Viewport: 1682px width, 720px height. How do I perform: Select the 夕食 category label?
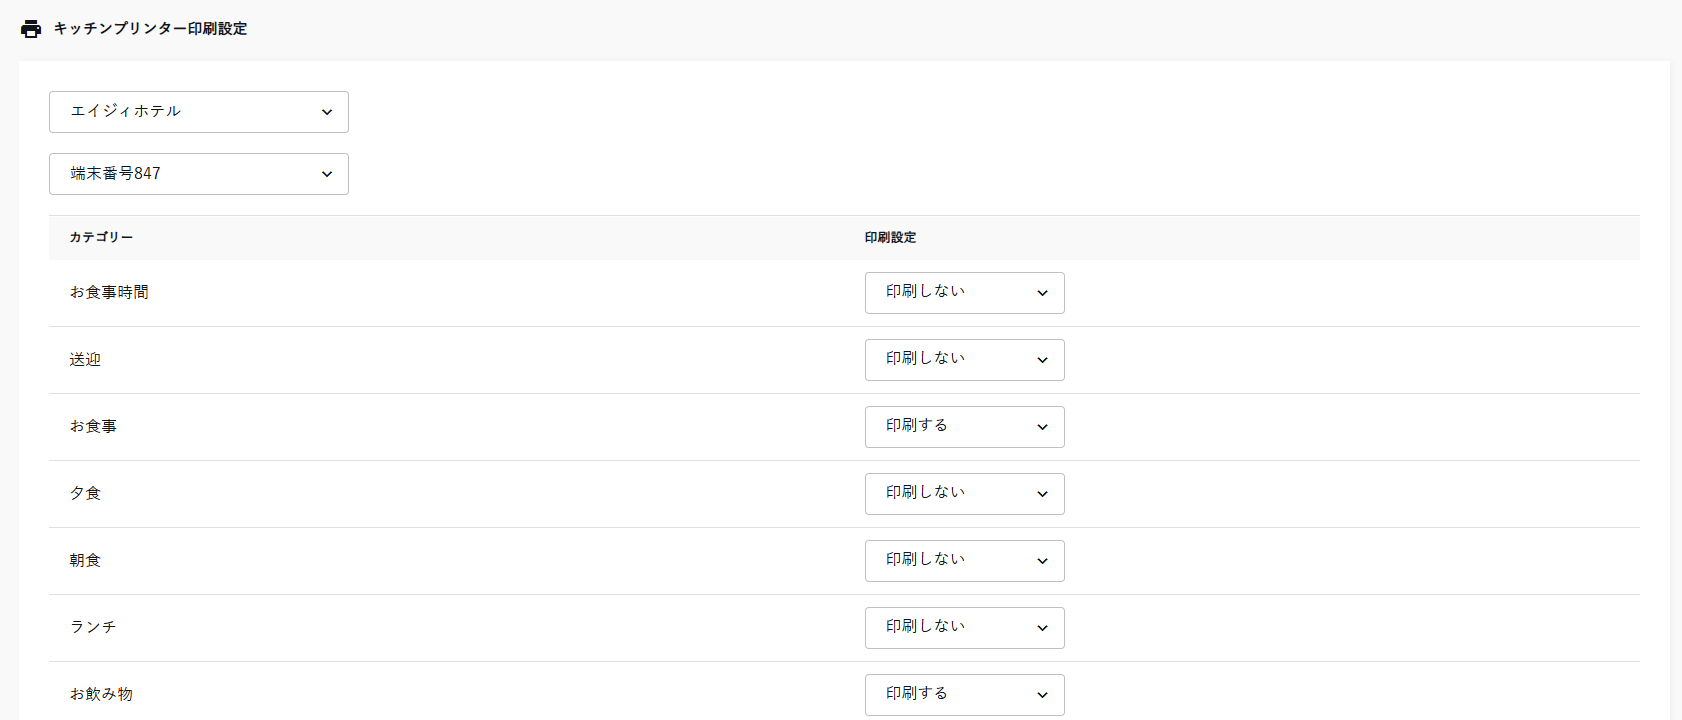tap(85, 494)
